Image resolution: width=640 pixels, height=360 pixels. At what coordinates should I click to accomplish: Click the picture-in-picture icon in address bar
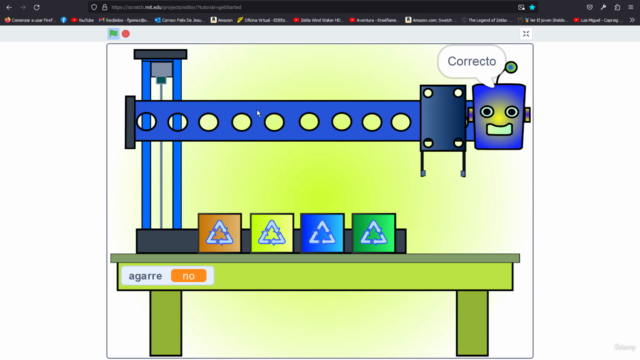(521, 7)
